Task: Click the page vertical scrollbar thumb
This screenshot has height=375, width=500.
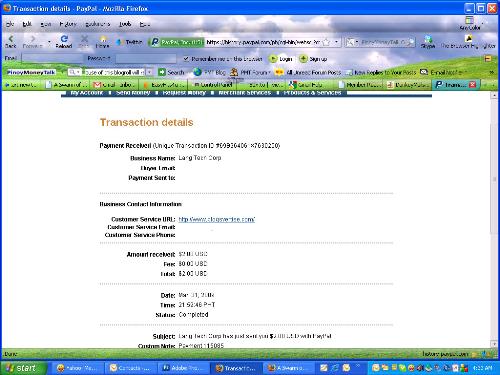Action: pyautogui.click(x=494, y=178)
